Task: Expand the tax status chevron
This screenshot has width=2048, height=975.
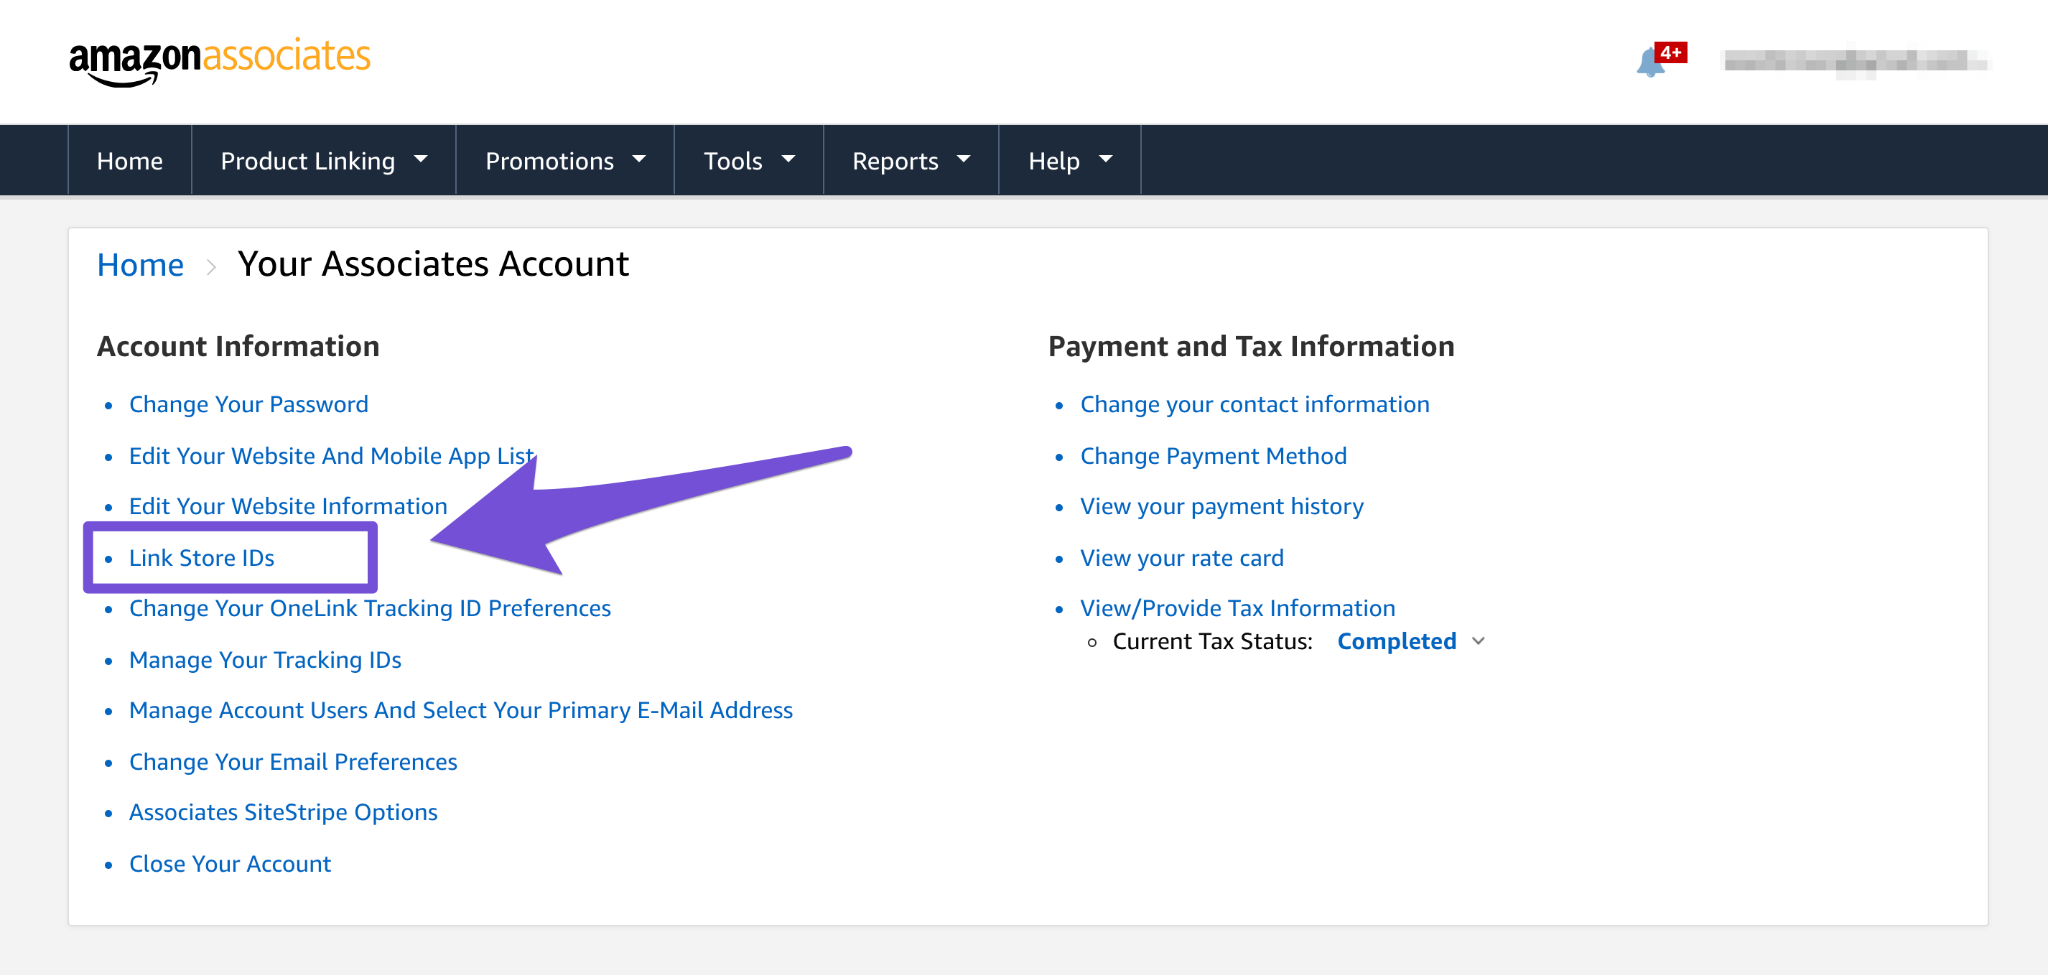Action: pyautogui.click(x=1479, y=641)
